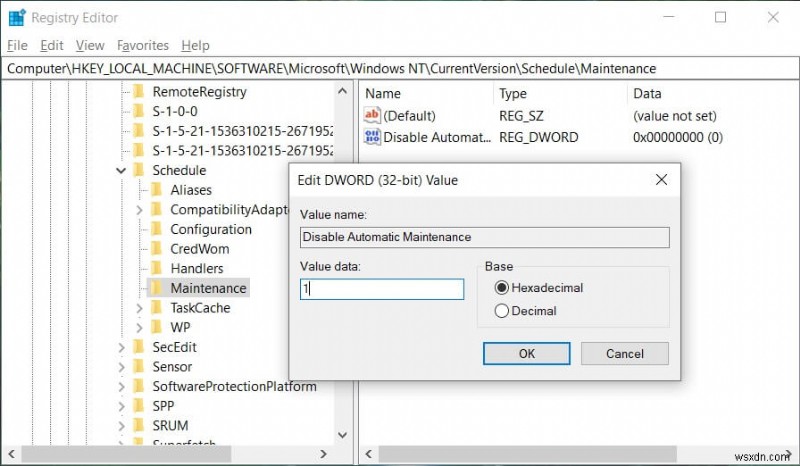The image size is (800, 466).
Task: Close the Edit DWORD dialog with X
Action: tap(661, 180)
